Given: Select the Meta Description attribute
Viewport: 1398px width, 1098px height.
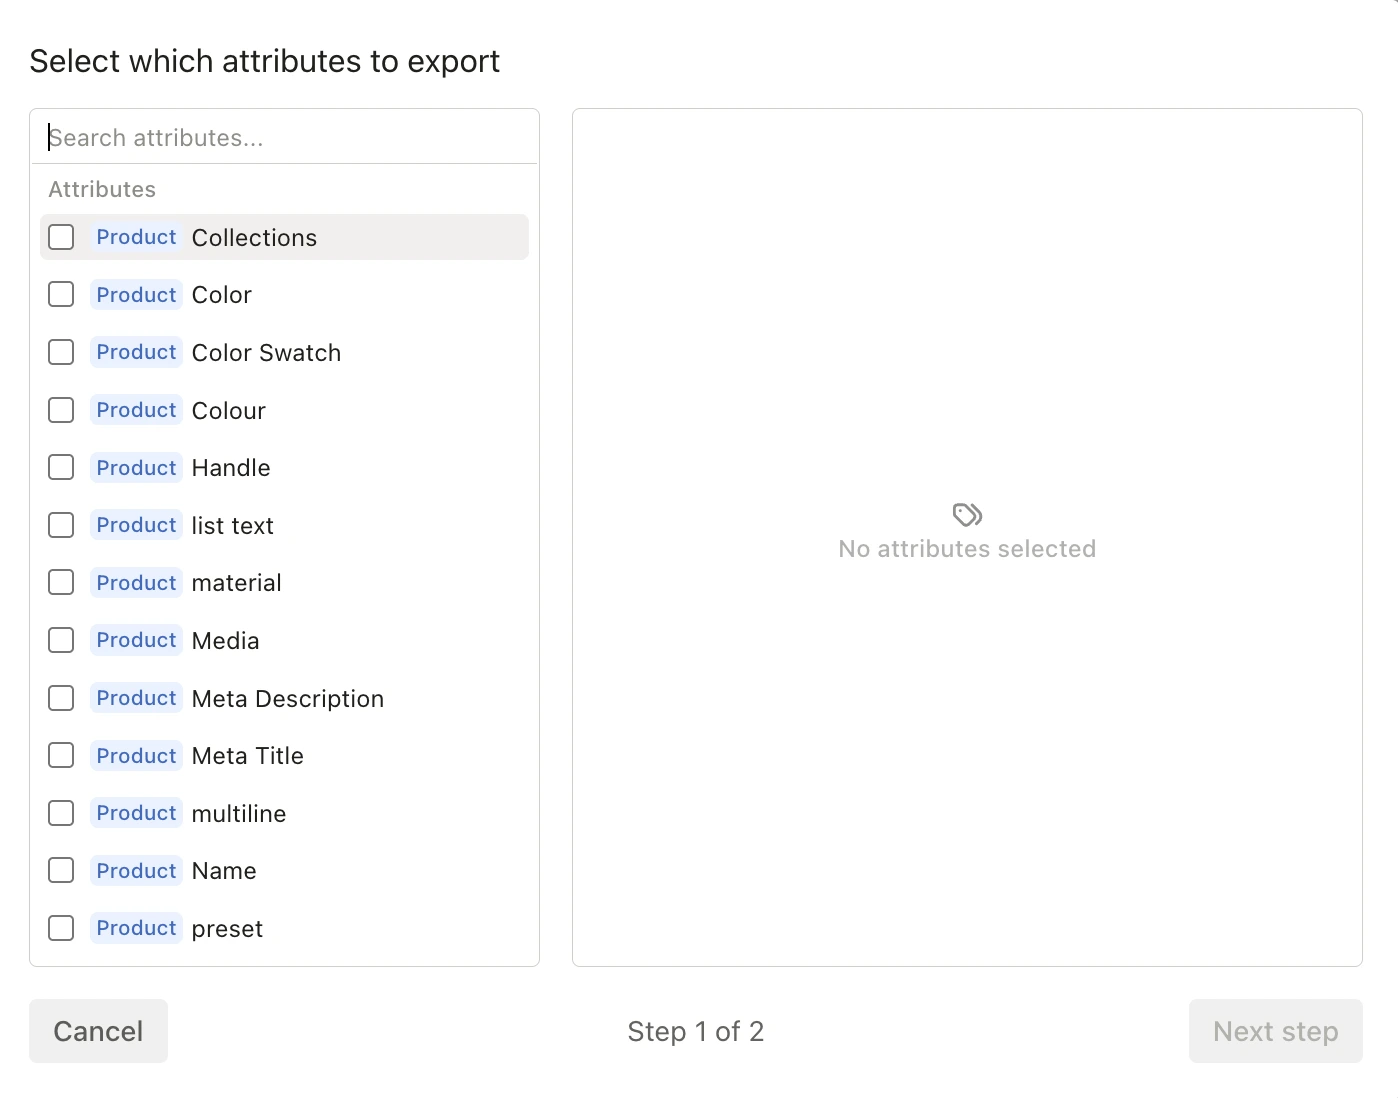Looking at the screenshot, I should pyautogui.click(x=61, y=698).
